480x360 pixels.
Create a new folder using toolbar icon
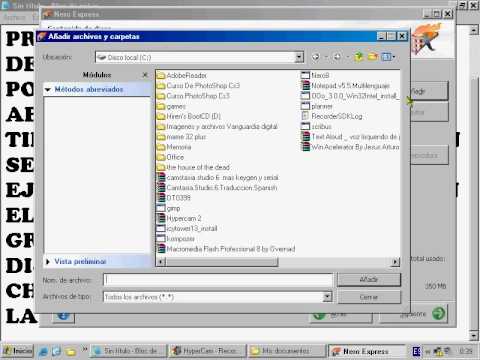coord(373,57)
